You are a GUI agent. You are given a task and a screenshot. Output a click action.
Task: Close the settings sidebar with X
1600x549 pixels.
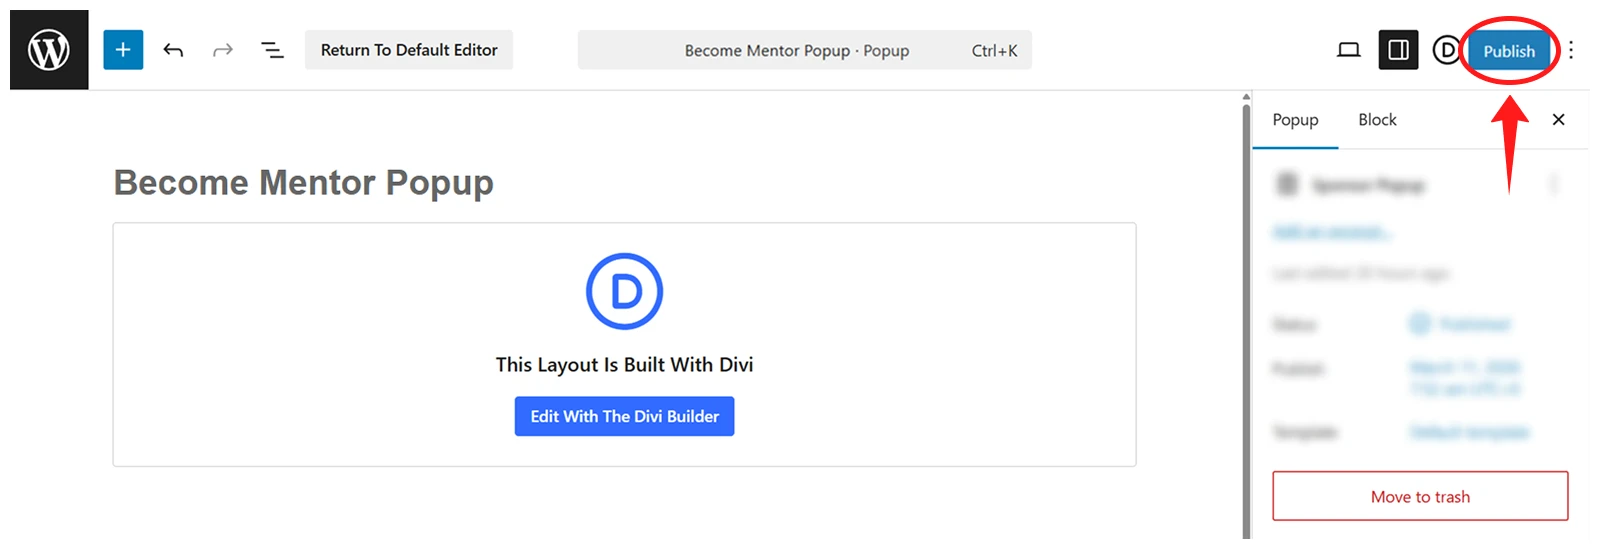click(x=1558, y=120)
